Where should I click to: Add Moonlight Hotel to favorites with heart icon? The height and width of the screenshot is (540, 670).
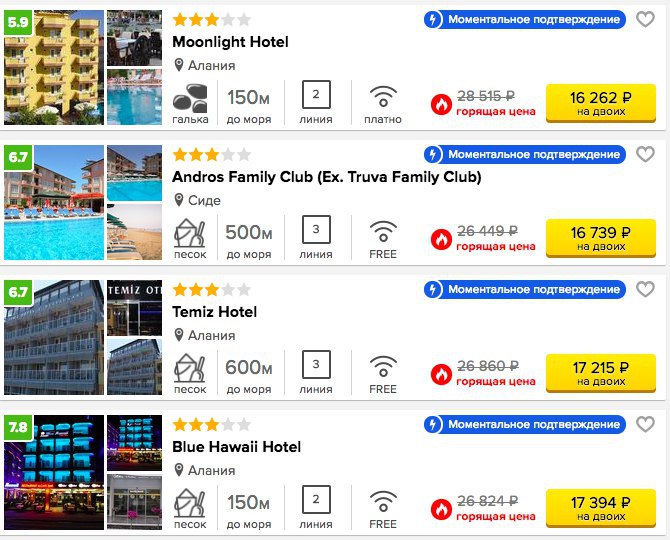645,19
